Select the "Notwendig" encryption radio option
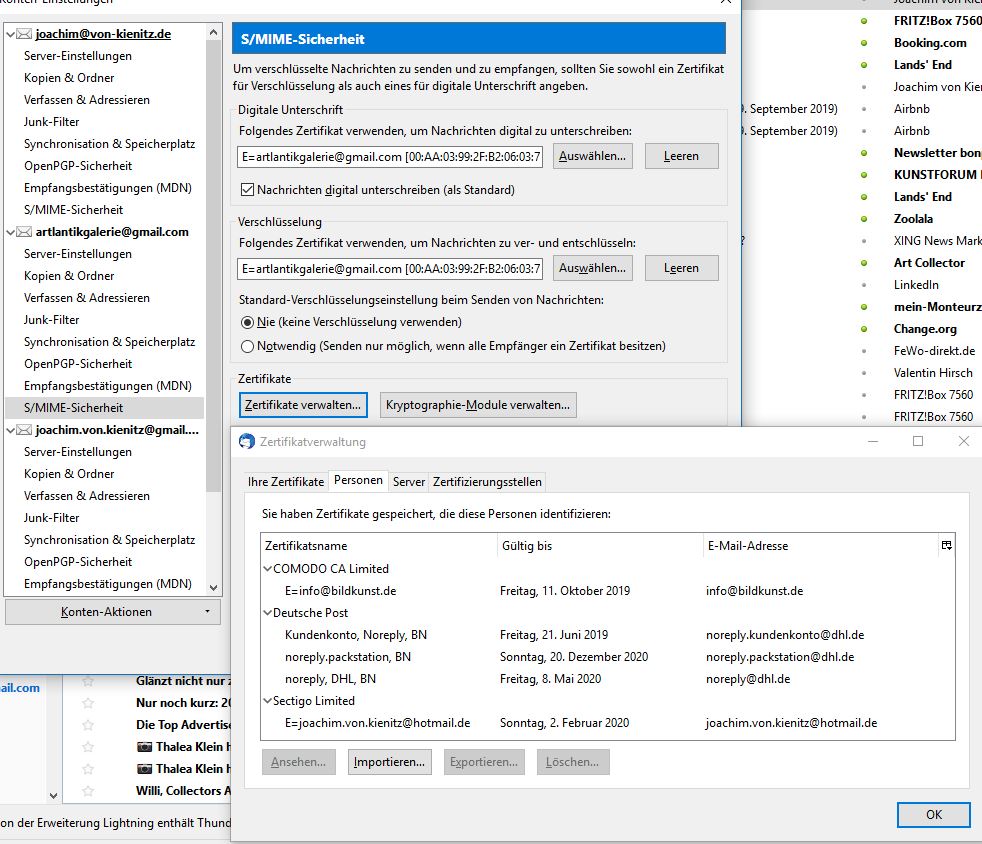 [x=248, y=346]
